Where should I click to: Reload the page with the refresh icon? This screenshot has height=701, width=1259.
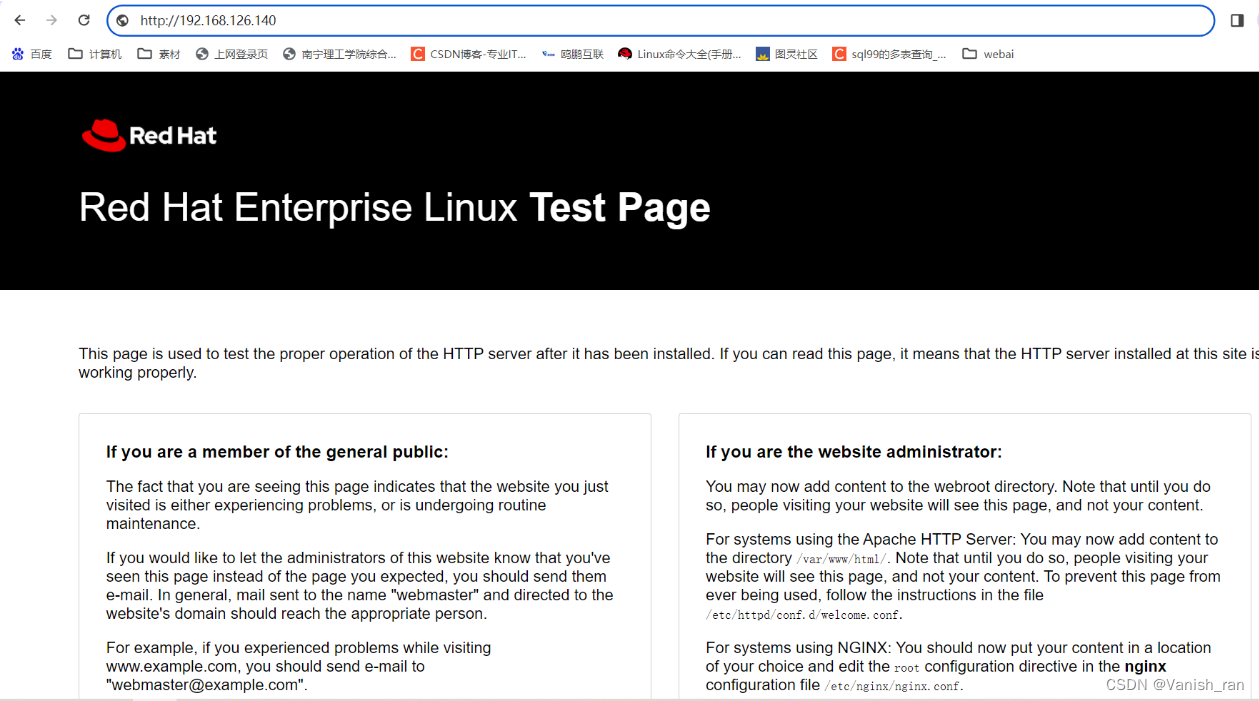84,20
